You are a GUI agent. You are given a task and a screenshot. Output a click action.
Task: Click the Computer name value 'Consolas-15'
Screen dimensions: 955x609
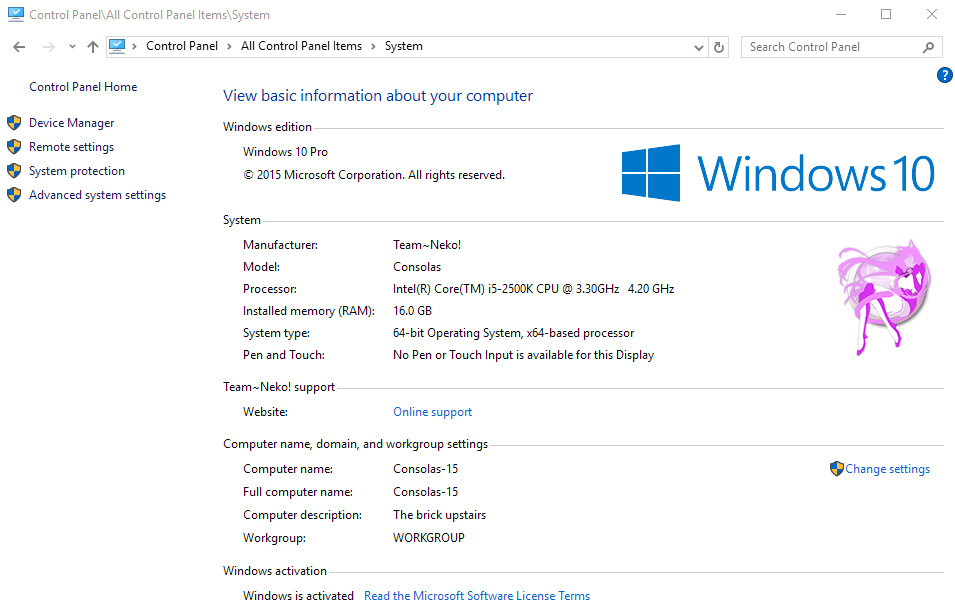tap(425, 469)
